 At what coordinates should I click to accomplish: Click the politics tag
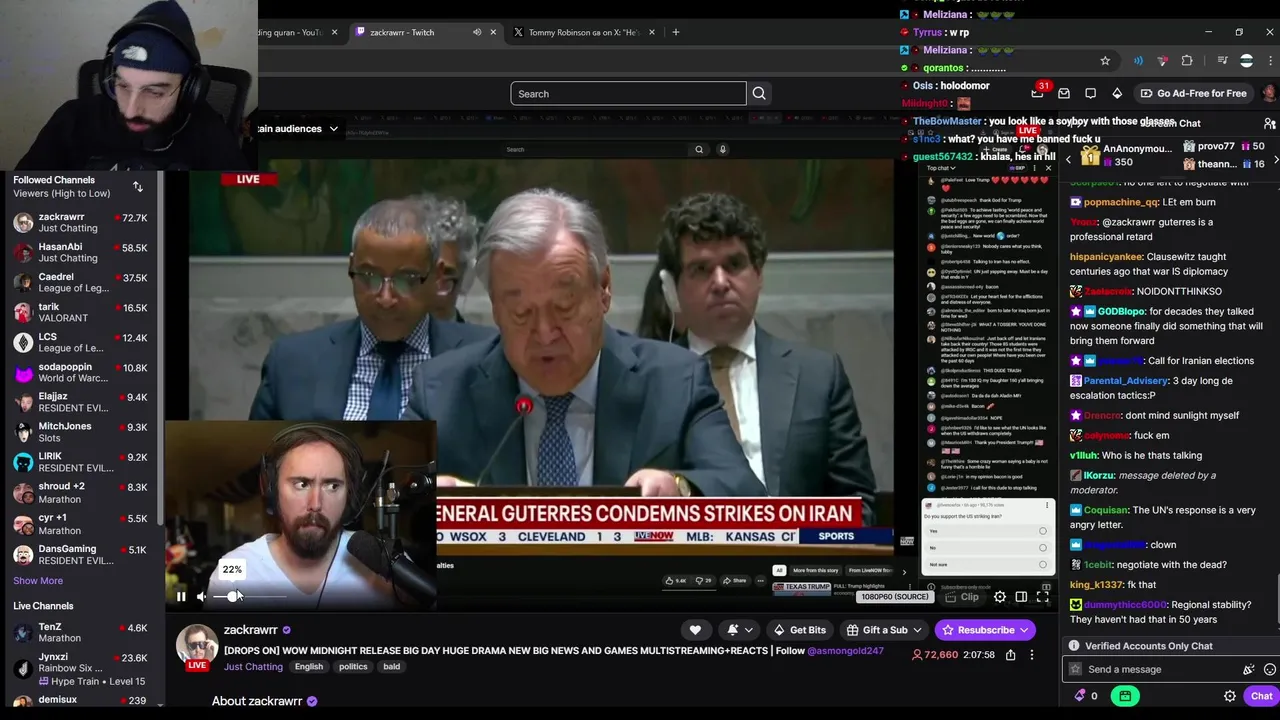coord(353,667)
